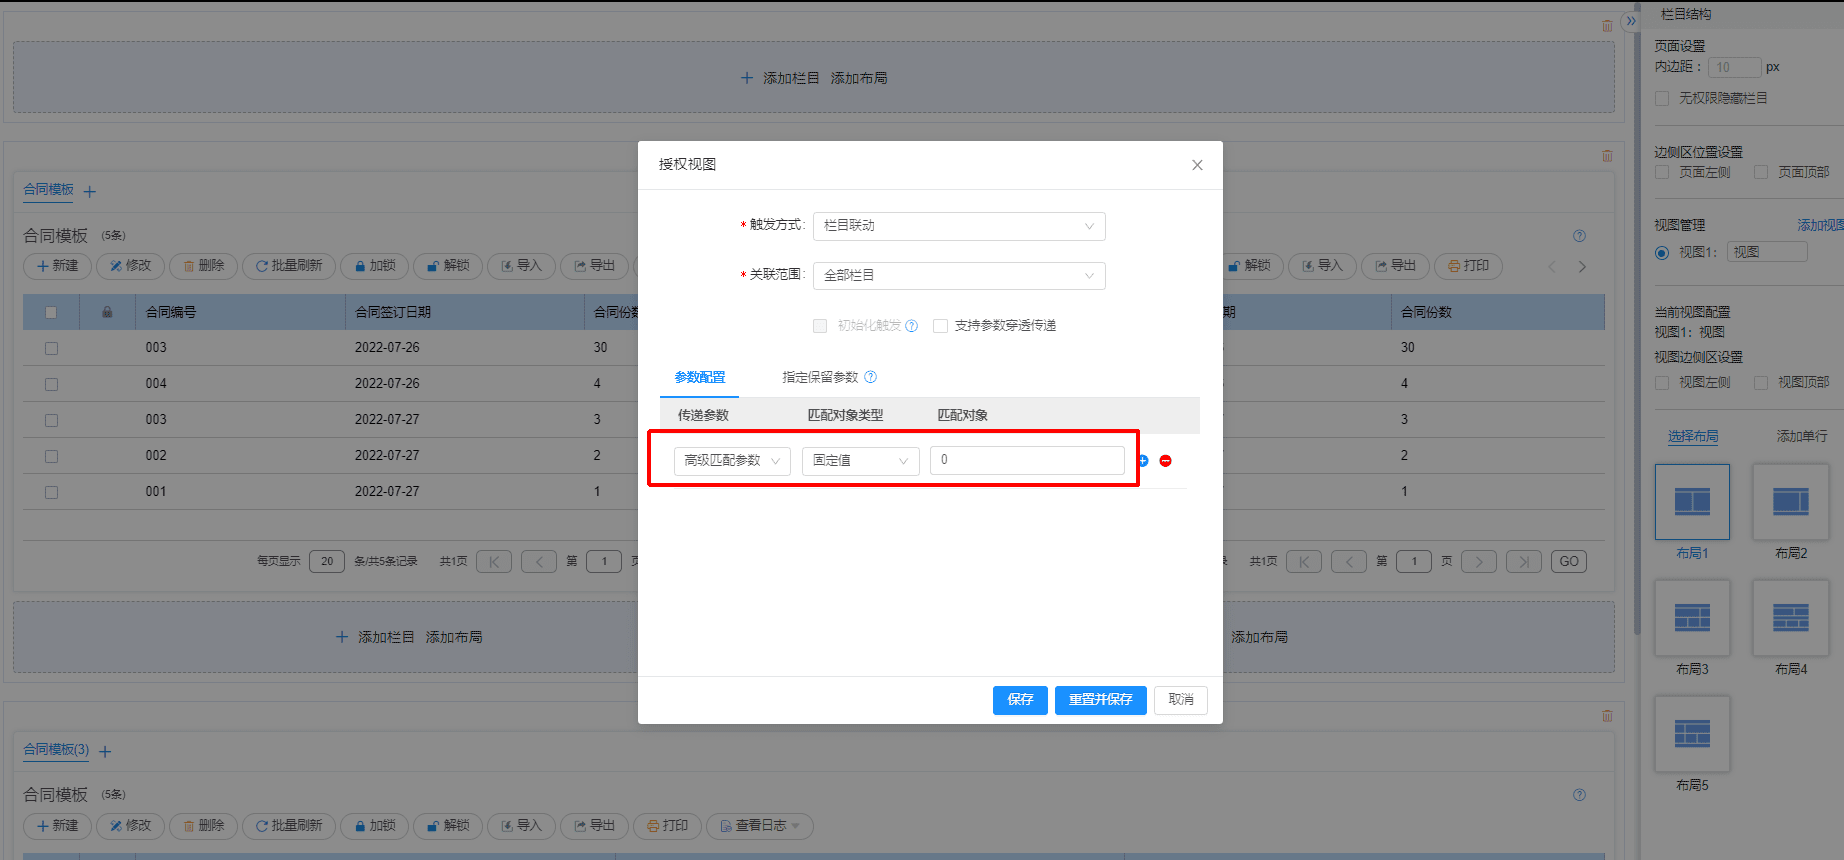Select the 布局1 layout thumbnail
The image size is (1844, 860).
[x=1692, y=502]
